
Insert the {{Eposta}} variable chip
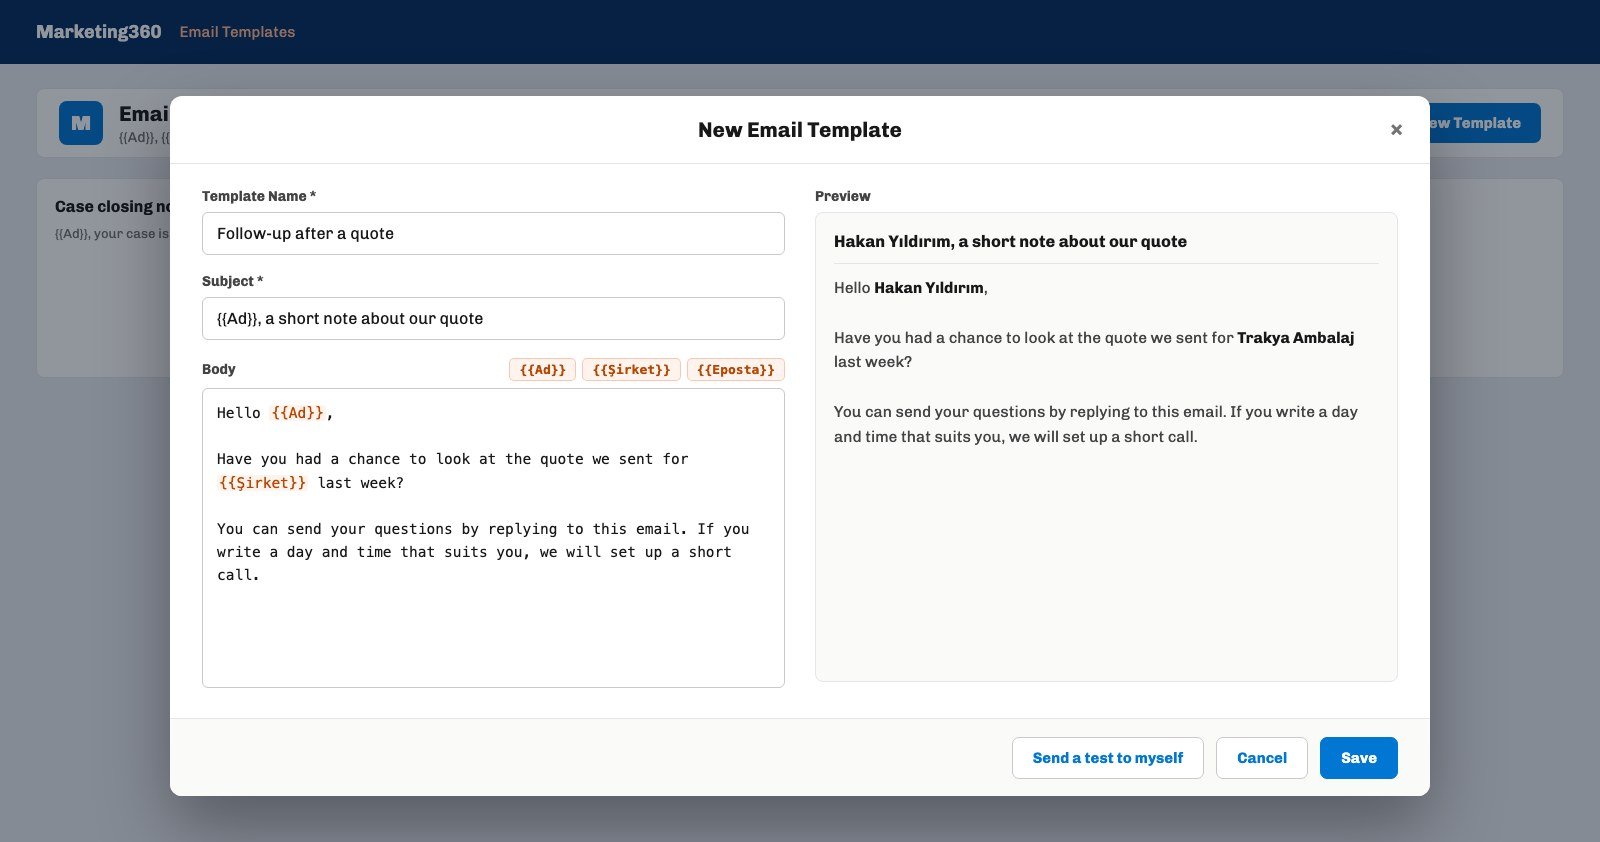[736, 370]
